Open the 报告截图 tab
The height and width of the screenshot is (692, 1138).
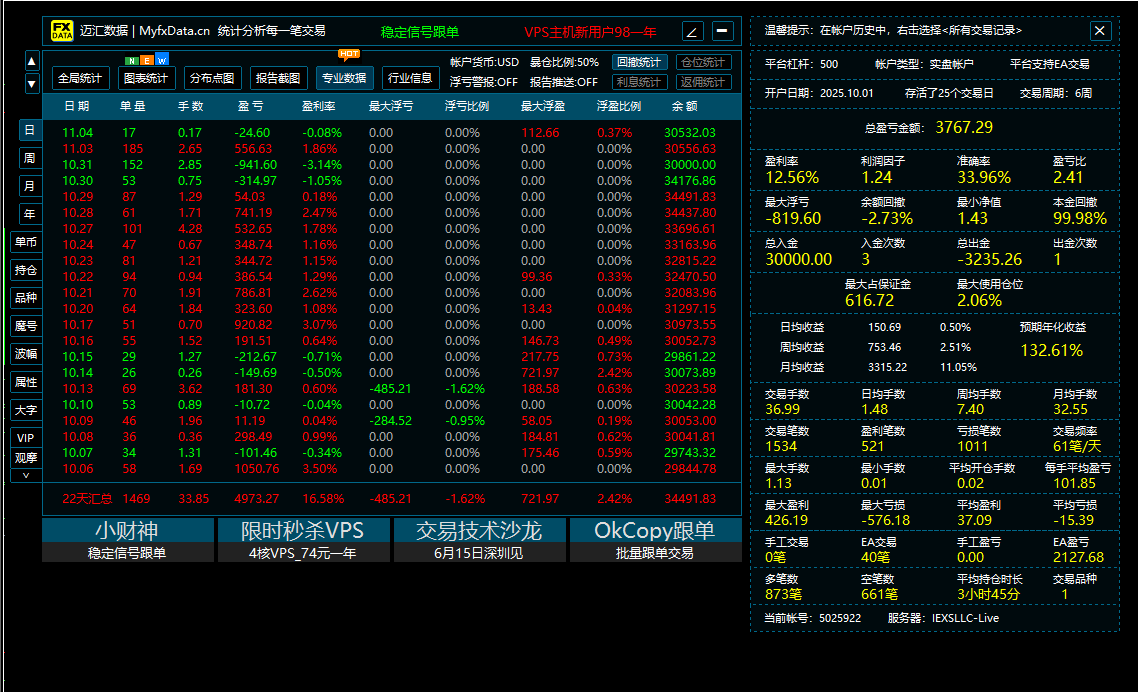pos(278,78)
